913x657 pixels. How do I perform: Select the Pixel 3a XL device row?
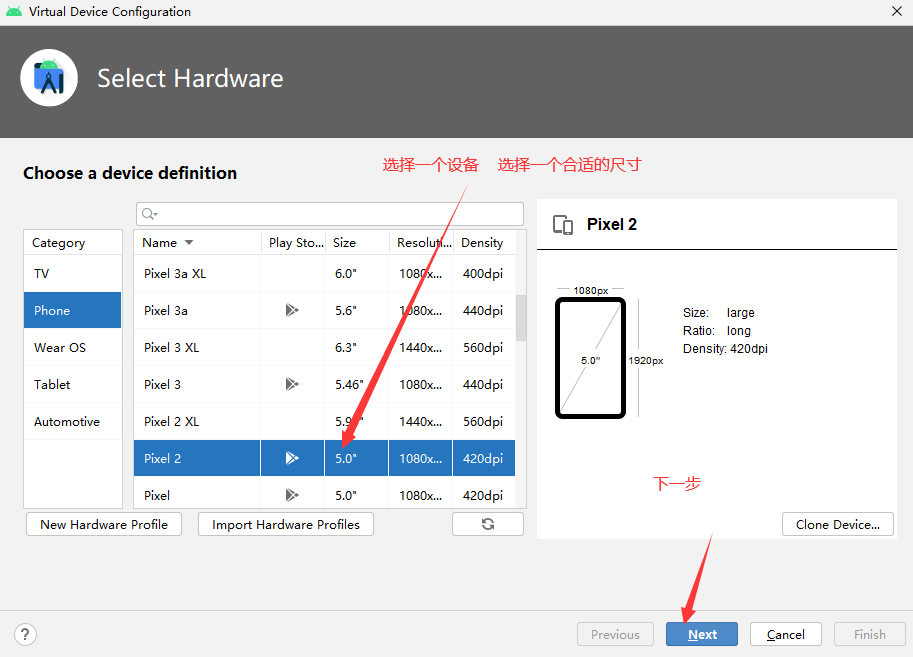tap(324, 274)
